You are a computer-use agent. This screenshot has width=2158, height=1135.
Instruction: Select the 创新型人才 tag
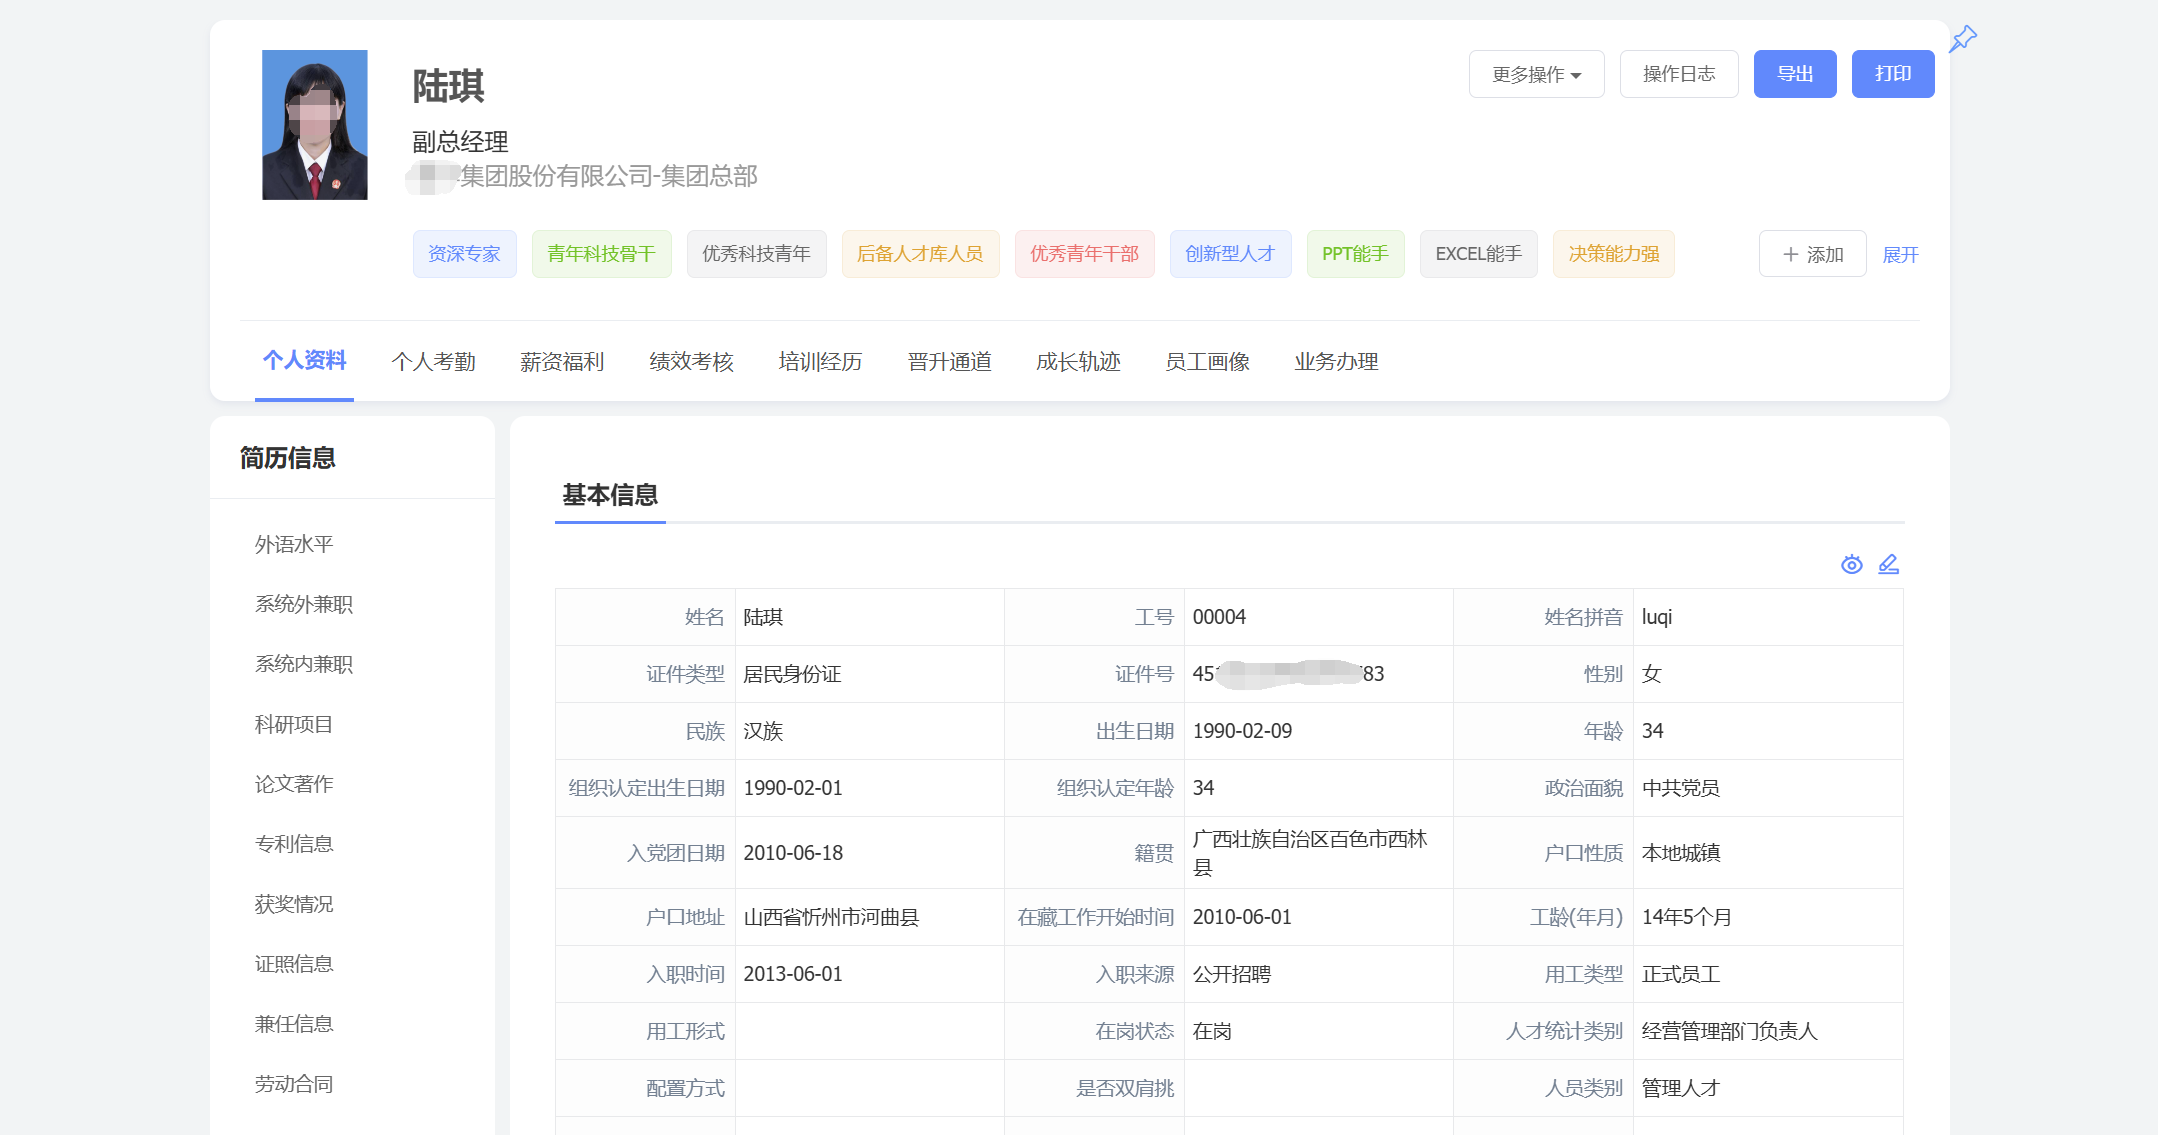point(1230,254)
